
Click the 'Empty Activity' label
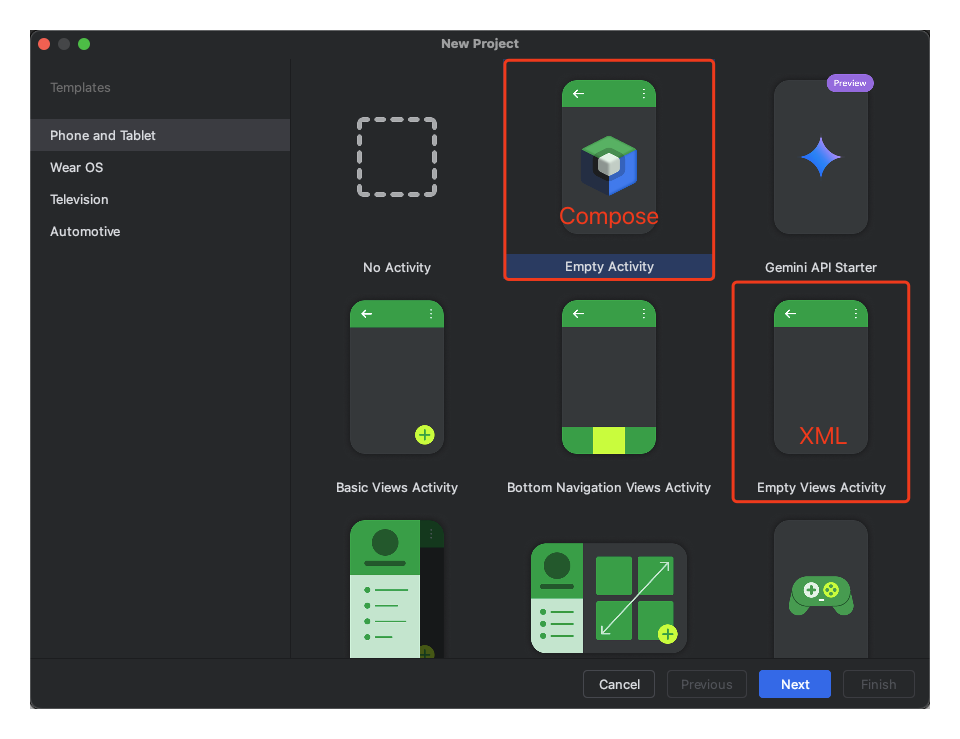[x=609, y=266]
